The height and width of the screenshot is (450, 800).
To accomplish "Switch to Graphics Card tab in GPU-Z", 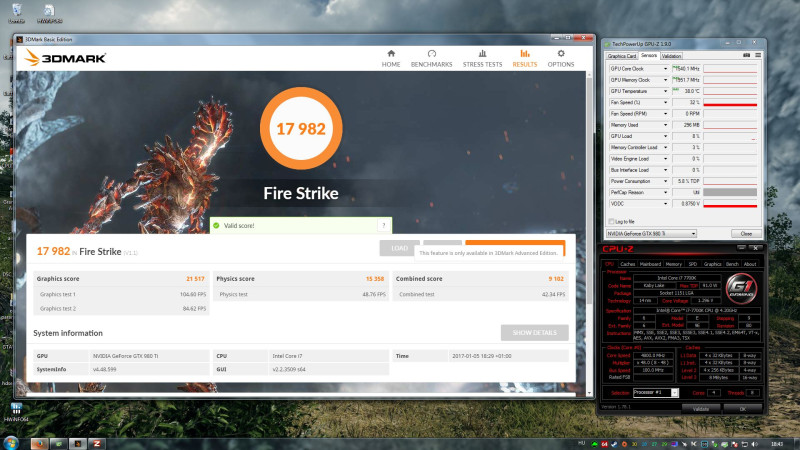I will click(x=622, y=56).
